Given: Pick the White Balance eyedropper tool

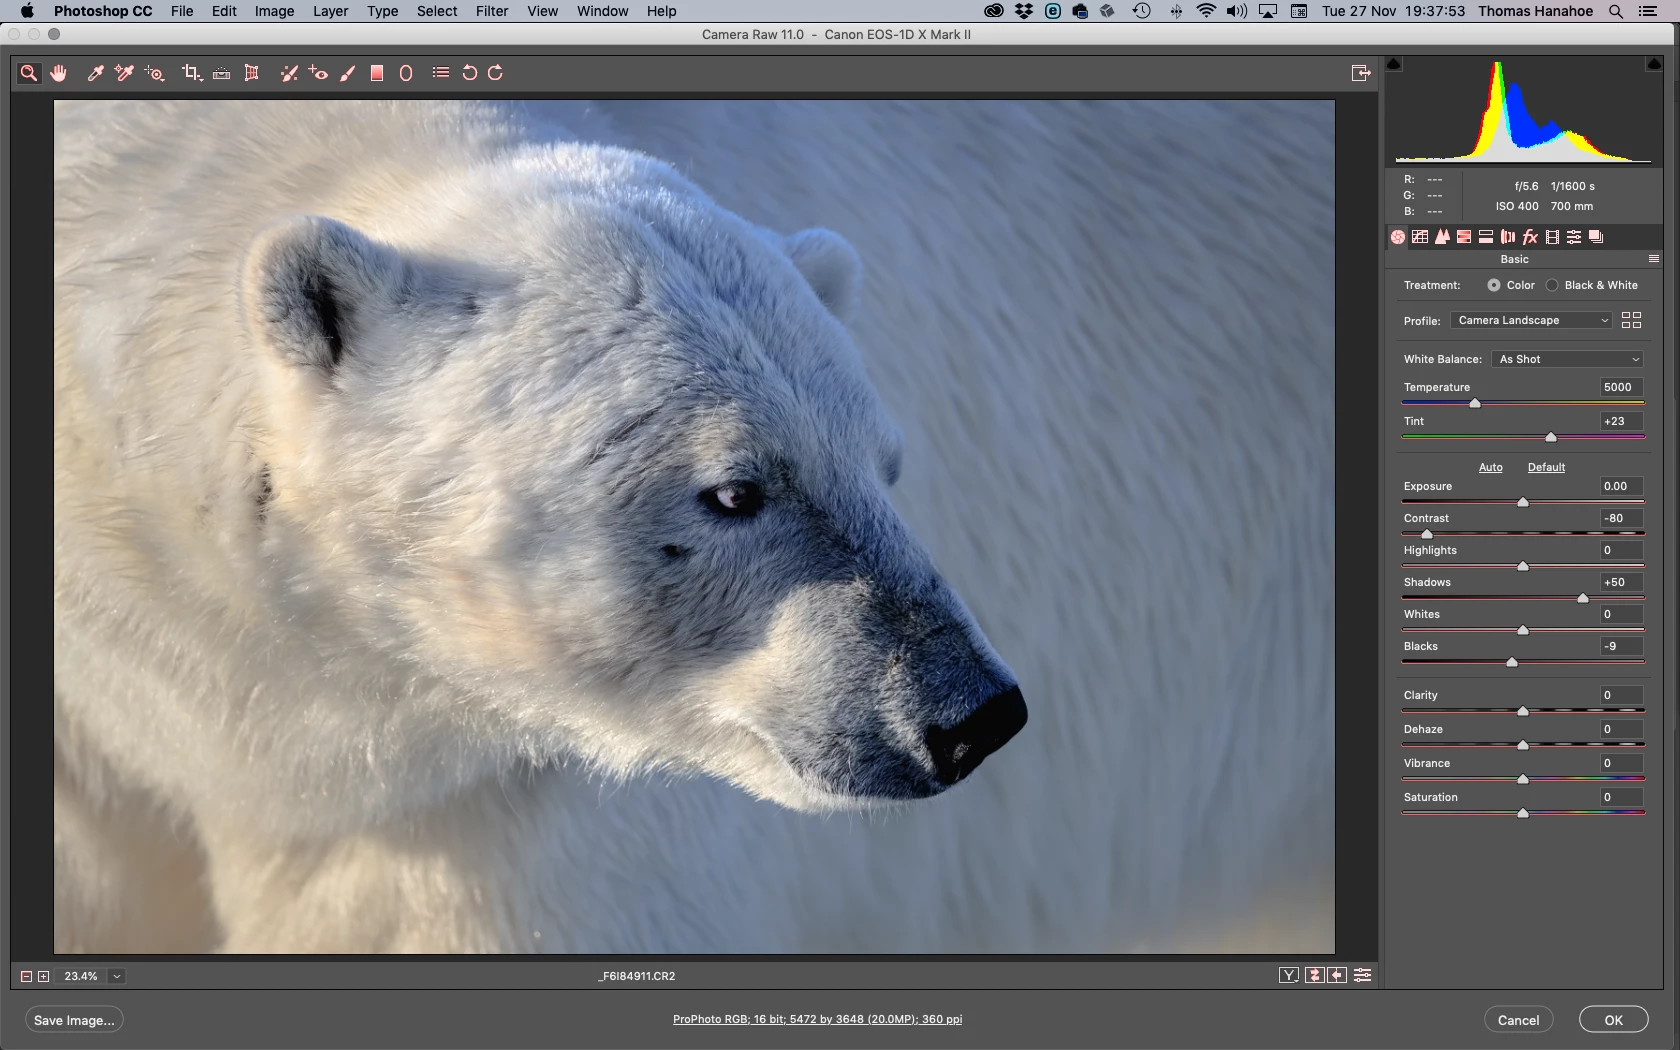Looking at the screenshot, I should (95, 73).
